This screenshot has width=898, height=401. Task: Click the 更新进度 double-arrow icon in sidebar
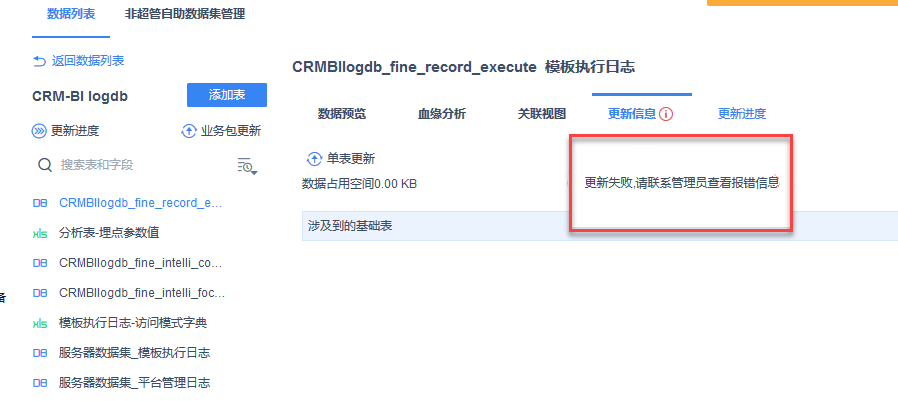click(39, 131)
